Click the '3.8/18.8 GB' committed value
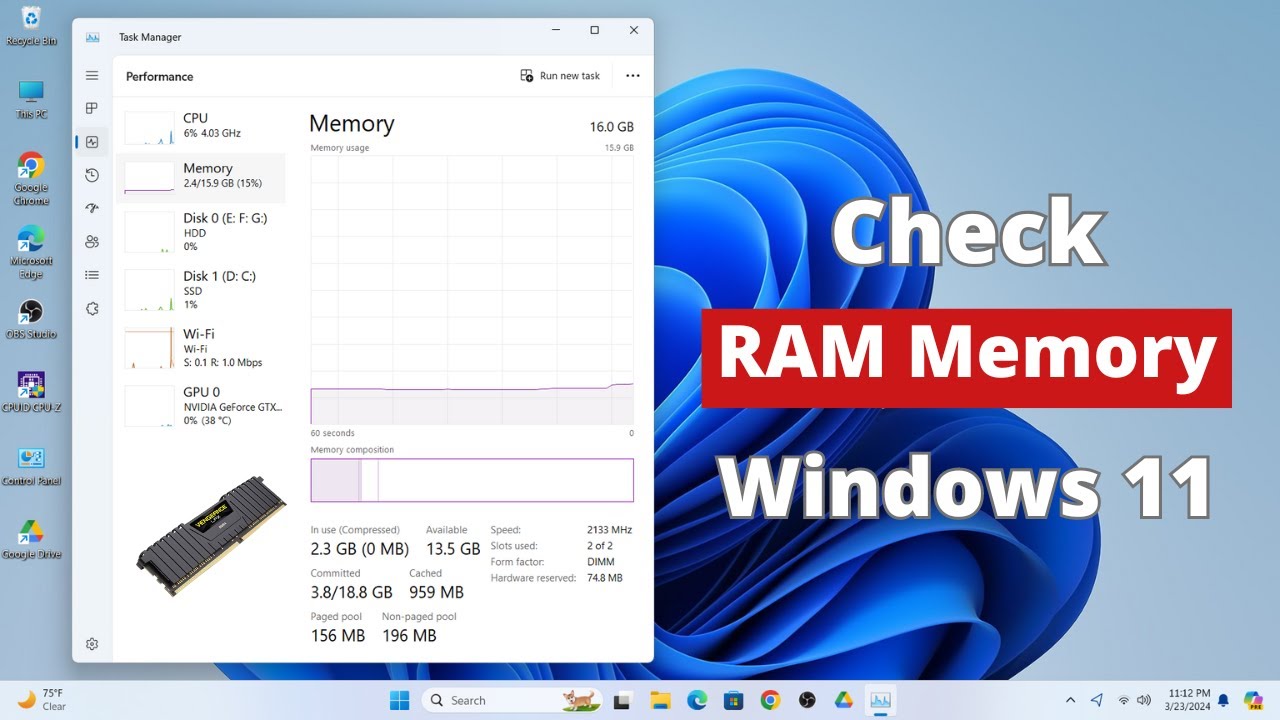The width and height of the screenshot is (1280, 720). click(352, 592)
